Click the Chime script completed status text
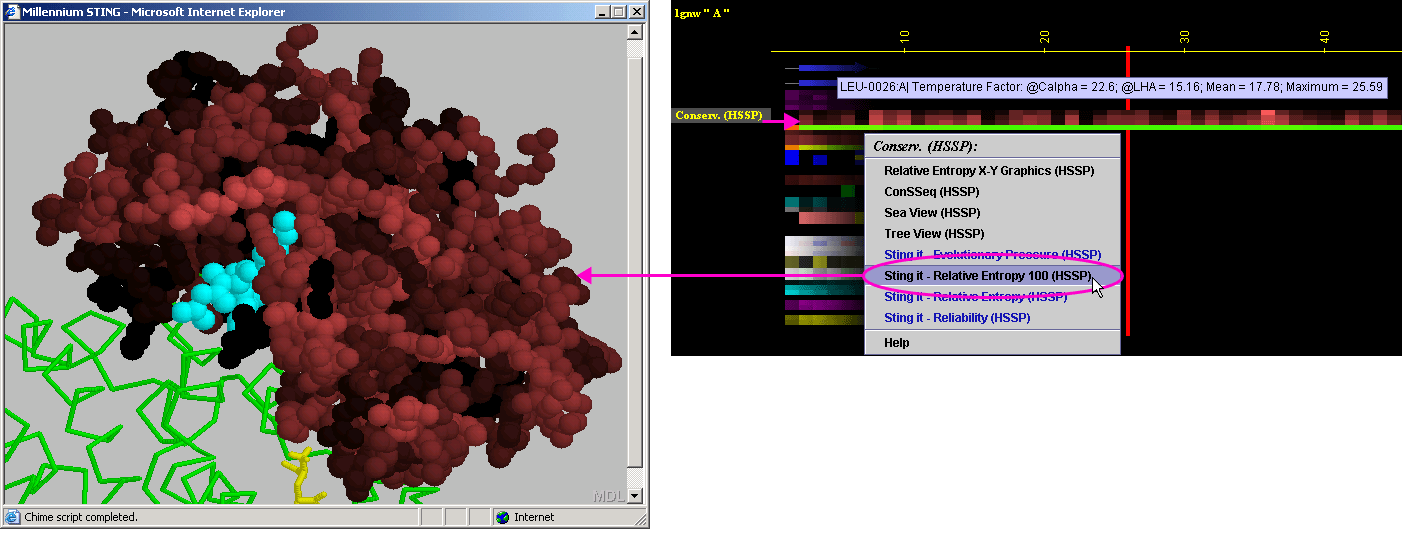Viewport: 1402px width, 539px height. pos(81,517)
